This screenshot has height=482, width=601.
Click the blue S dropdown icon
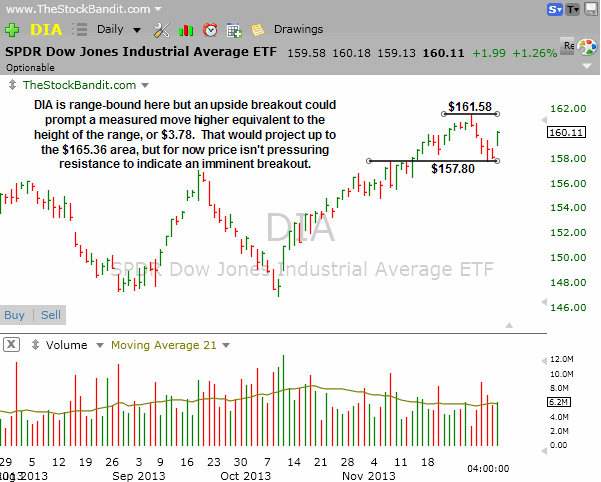click(x=555, y=9)
